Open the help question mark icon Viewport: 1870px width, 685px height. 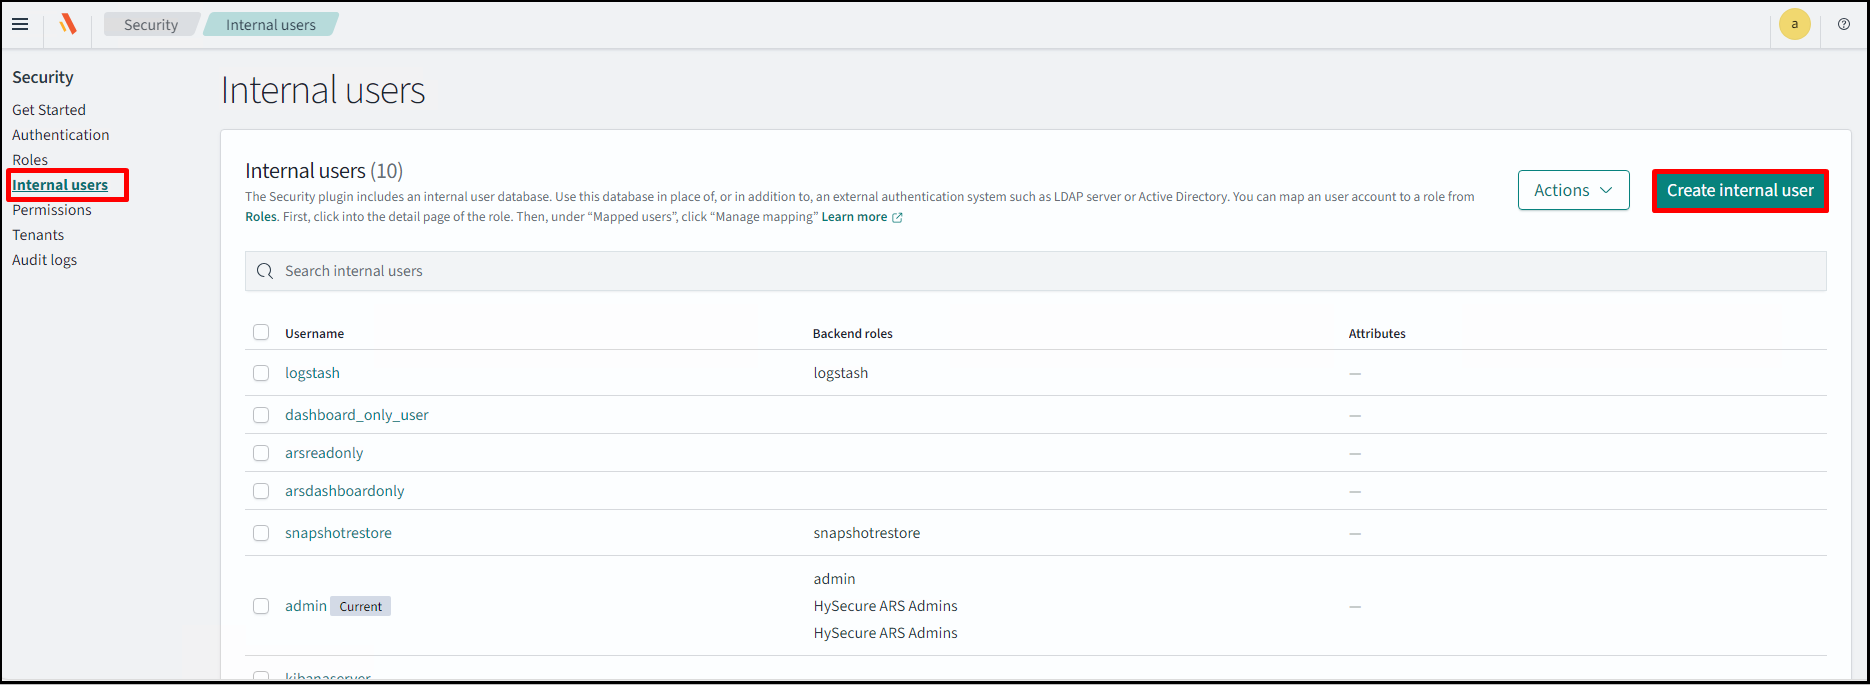pos(1844,25)
